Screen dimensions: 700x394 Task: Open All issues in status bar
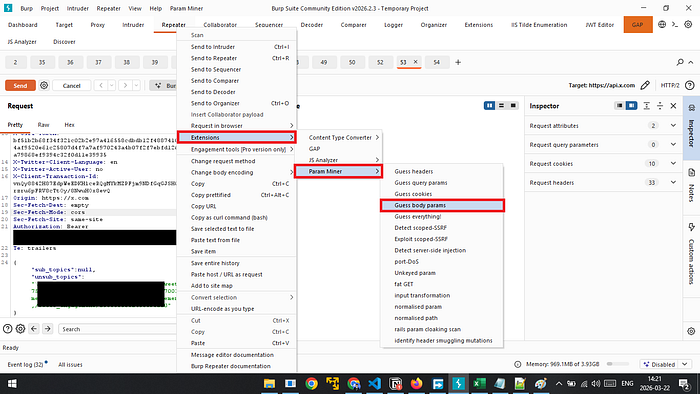click(70, 365)
